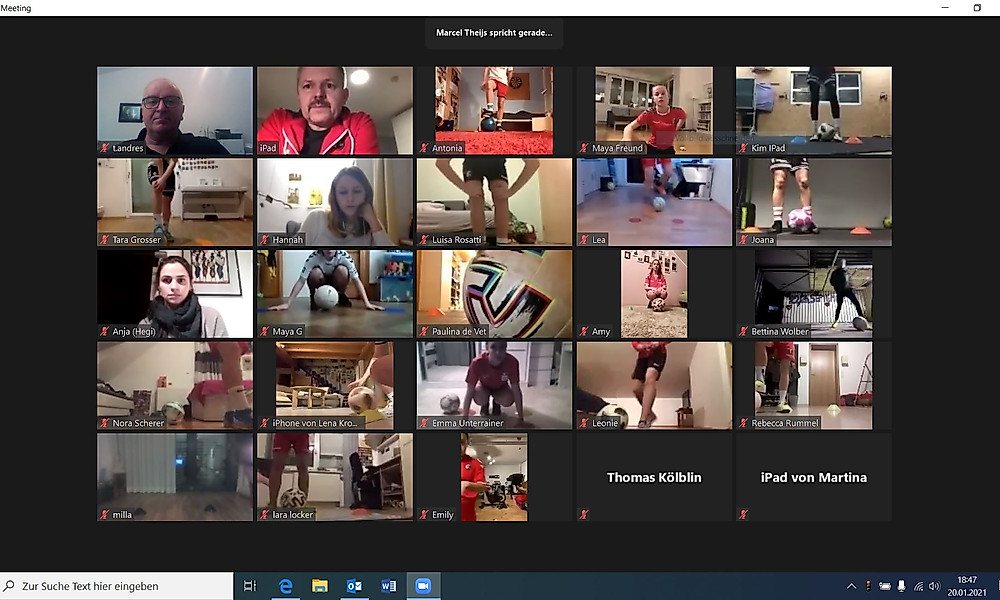The width and height of the screenshot is (1000, 600).
Task: Open Wi-Fi network settings in tray
Action: coord(918,586)
